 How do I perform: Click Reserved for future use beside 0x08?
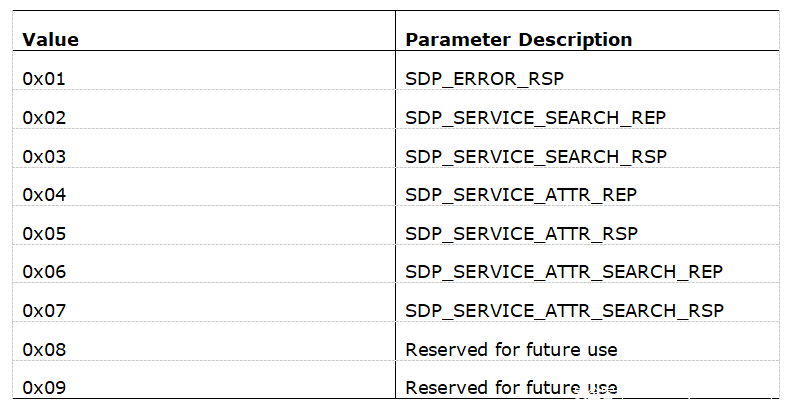511,349
